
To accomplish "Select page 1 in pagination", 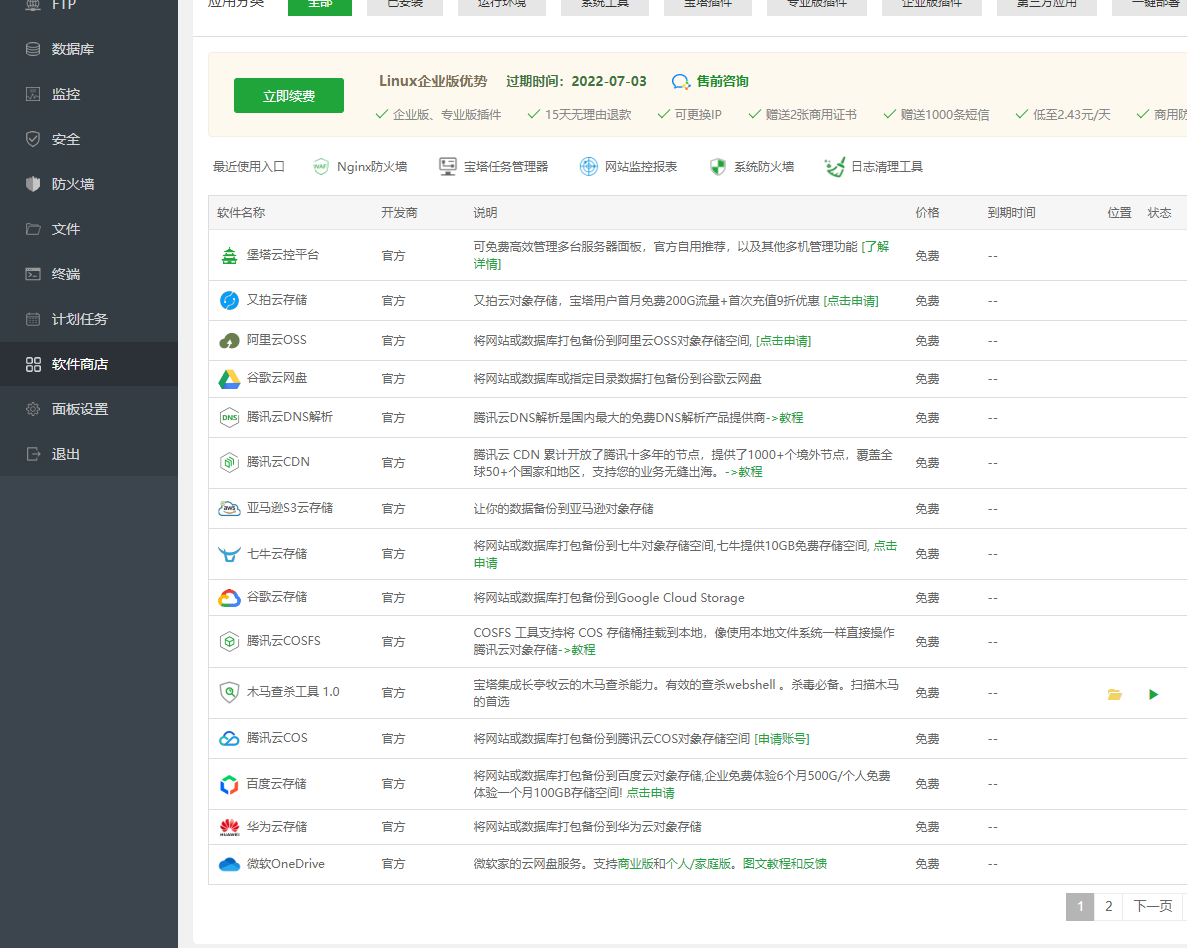I will point(1080,906).
